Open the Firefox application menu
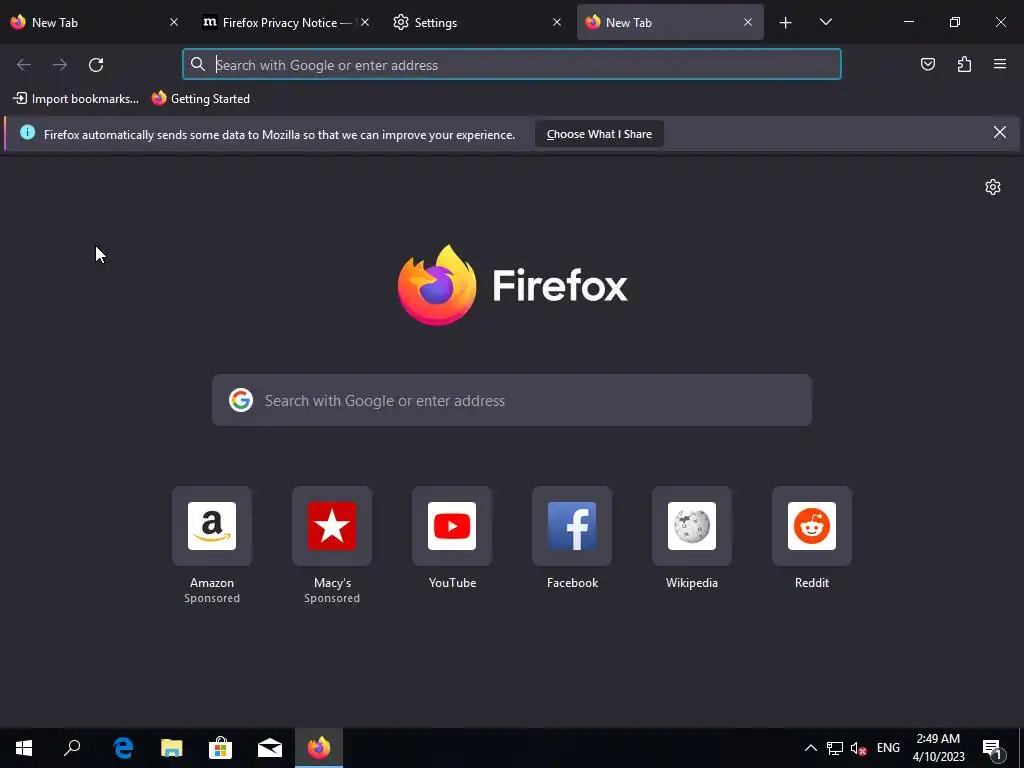The height and width of the screenshot is (768, 1024). (x=1000, y=64)
